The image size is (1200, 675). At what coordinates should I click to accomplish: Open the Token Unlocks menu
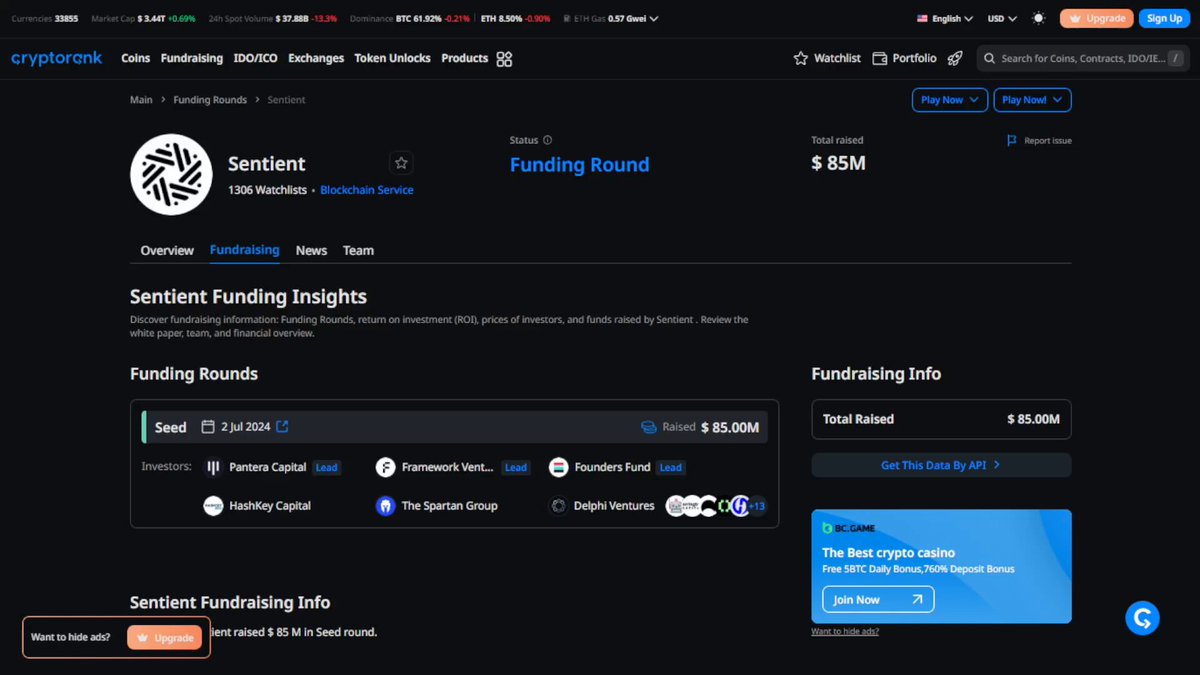coord(392,59)
